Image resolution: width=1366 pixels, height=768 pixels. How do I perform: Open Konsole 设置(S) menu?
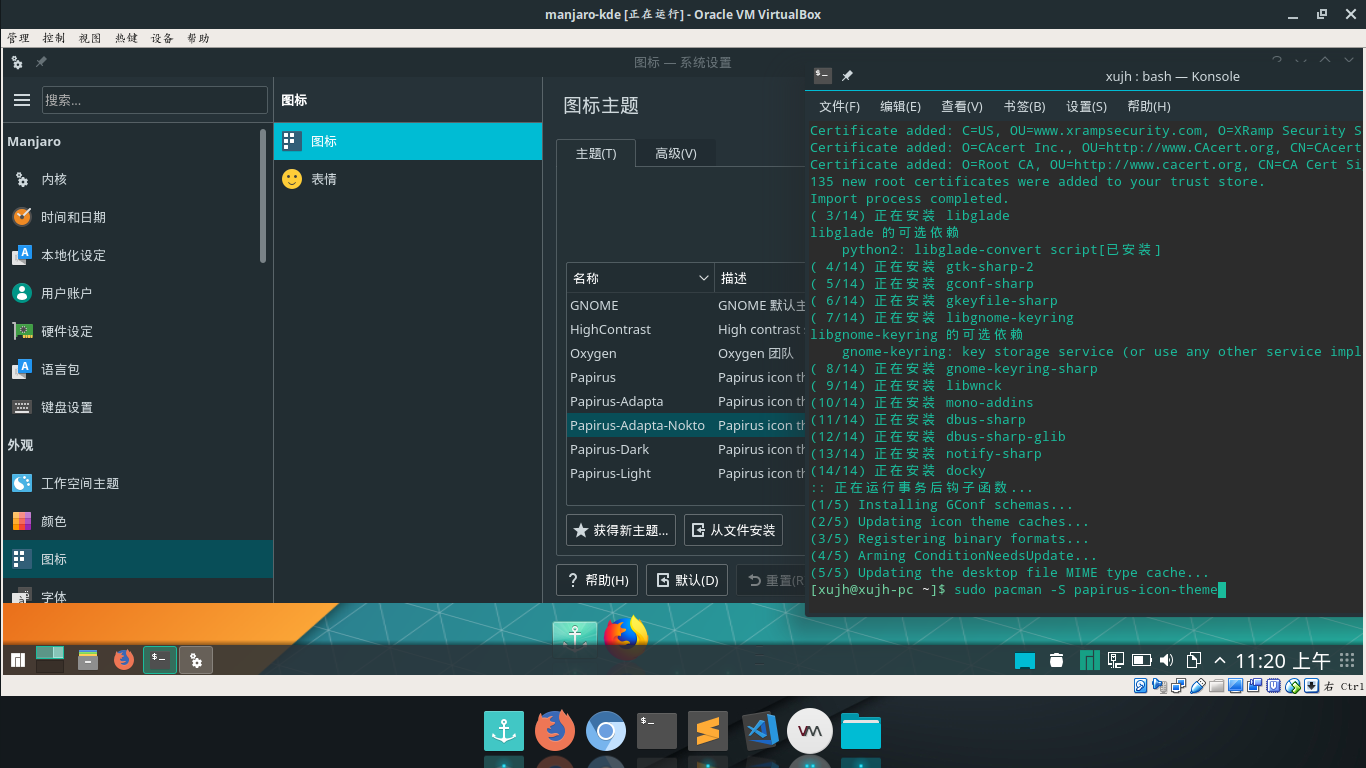tap(1086, 107)
